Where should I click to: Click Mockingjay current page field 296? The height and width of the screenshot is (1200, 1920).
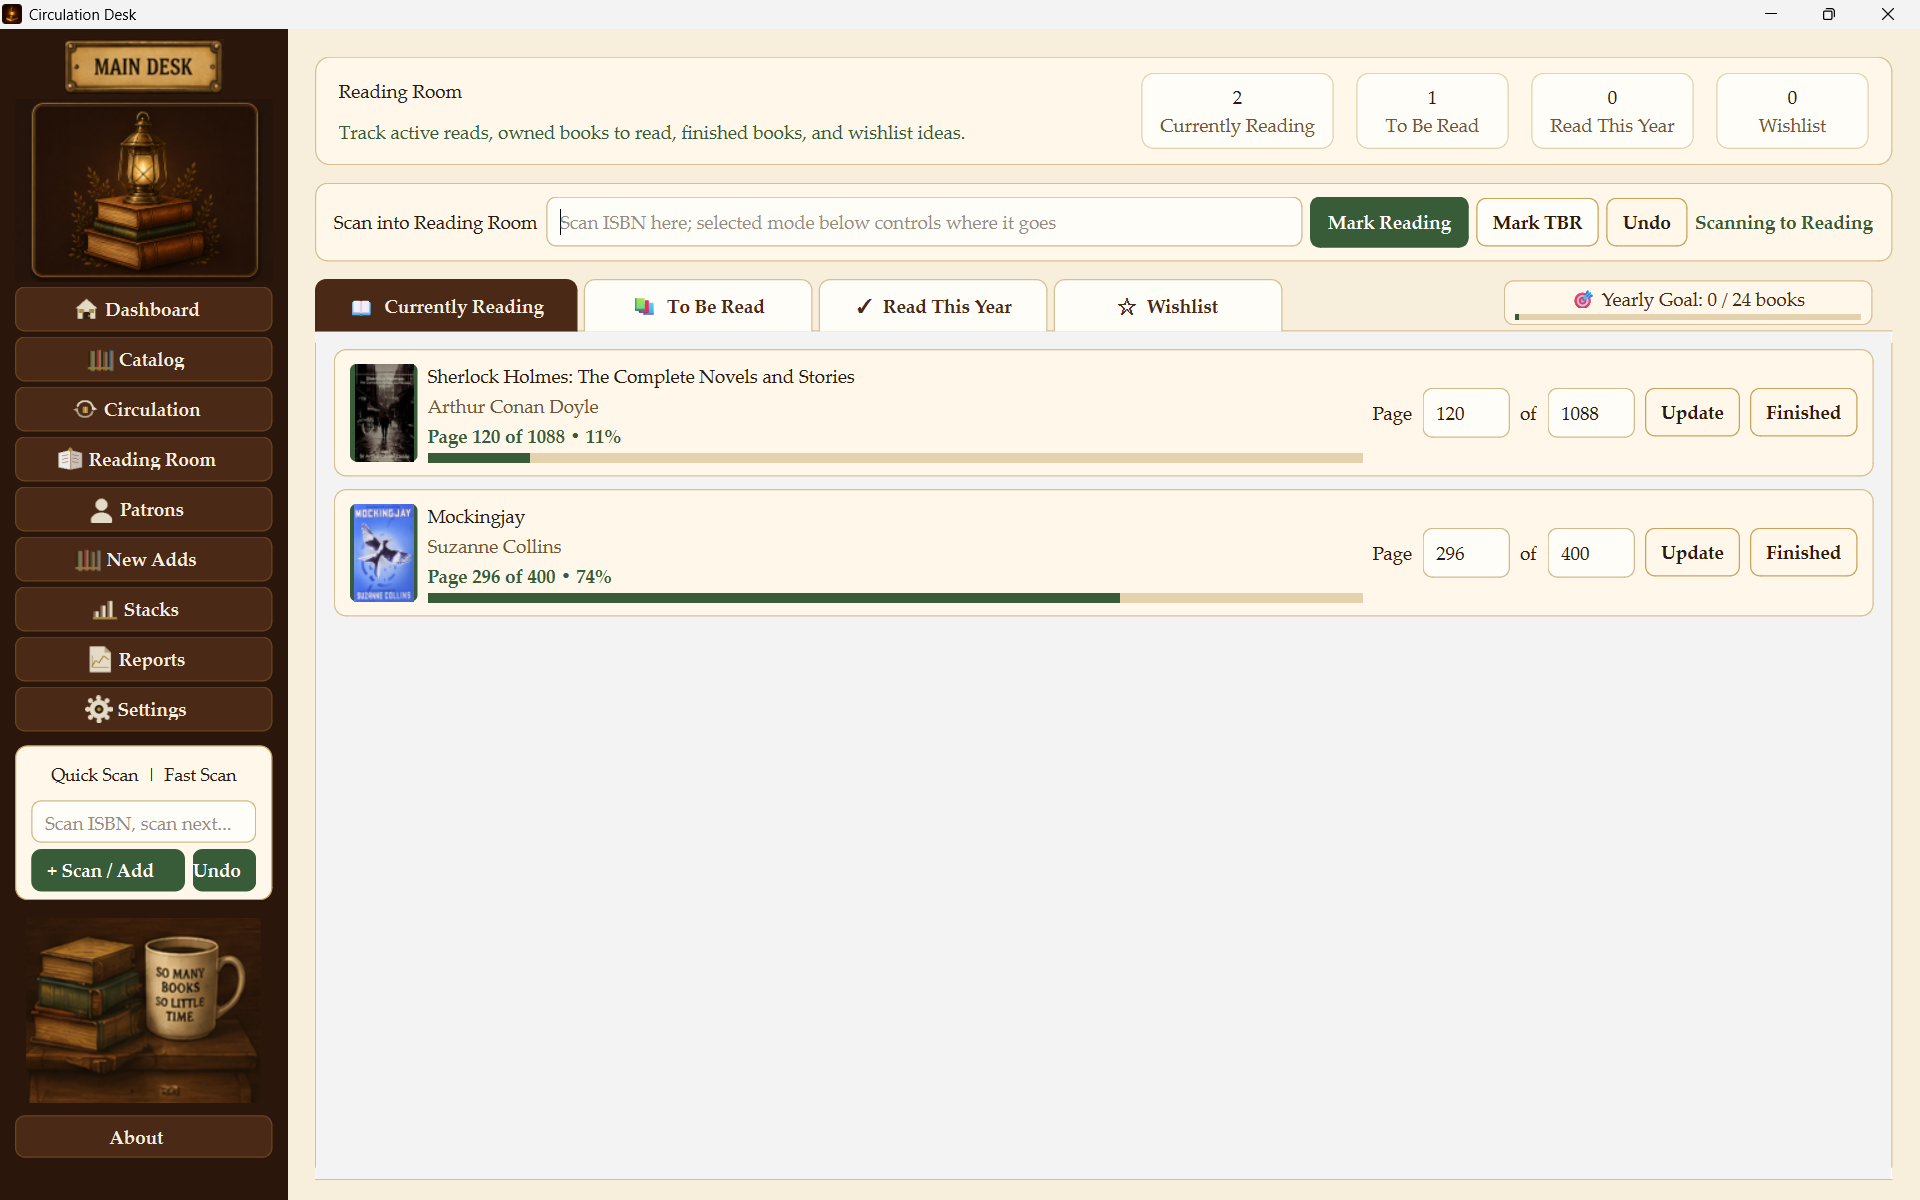[1465, 552]
